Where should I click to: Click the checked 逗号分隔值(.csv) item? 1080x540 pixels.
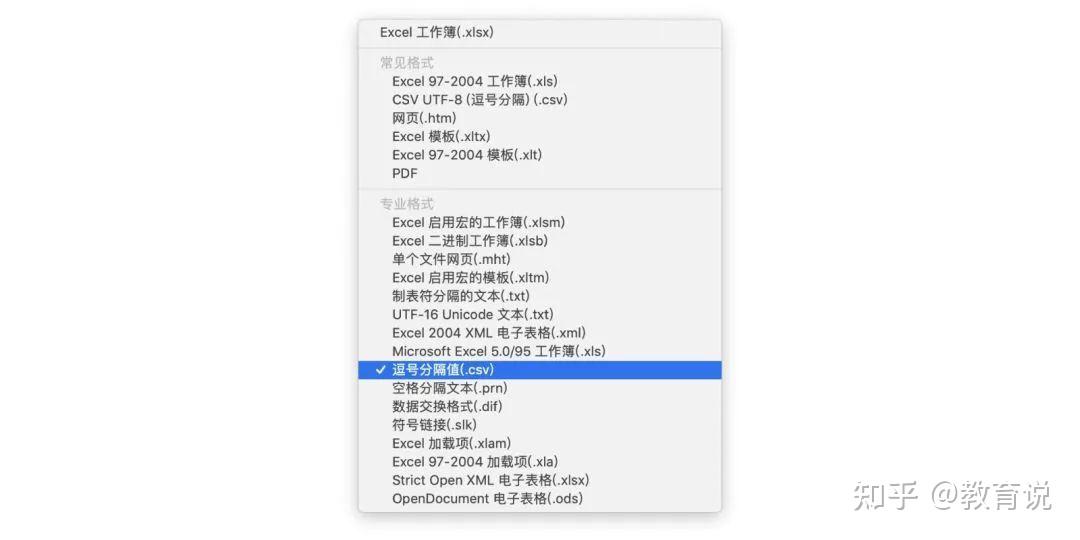click(539, 370)
